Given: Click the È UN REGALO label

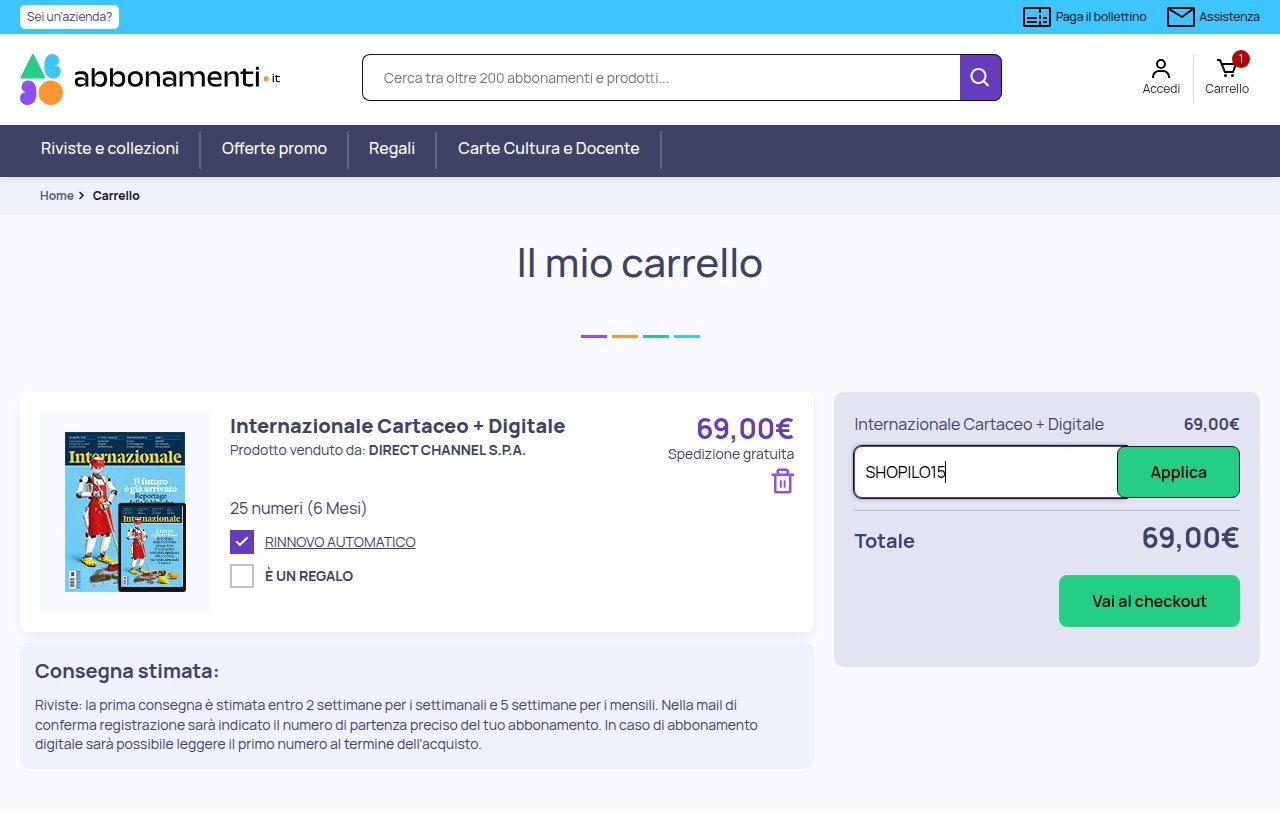Looking at the screenshot, I should click(x=309, y=576).
